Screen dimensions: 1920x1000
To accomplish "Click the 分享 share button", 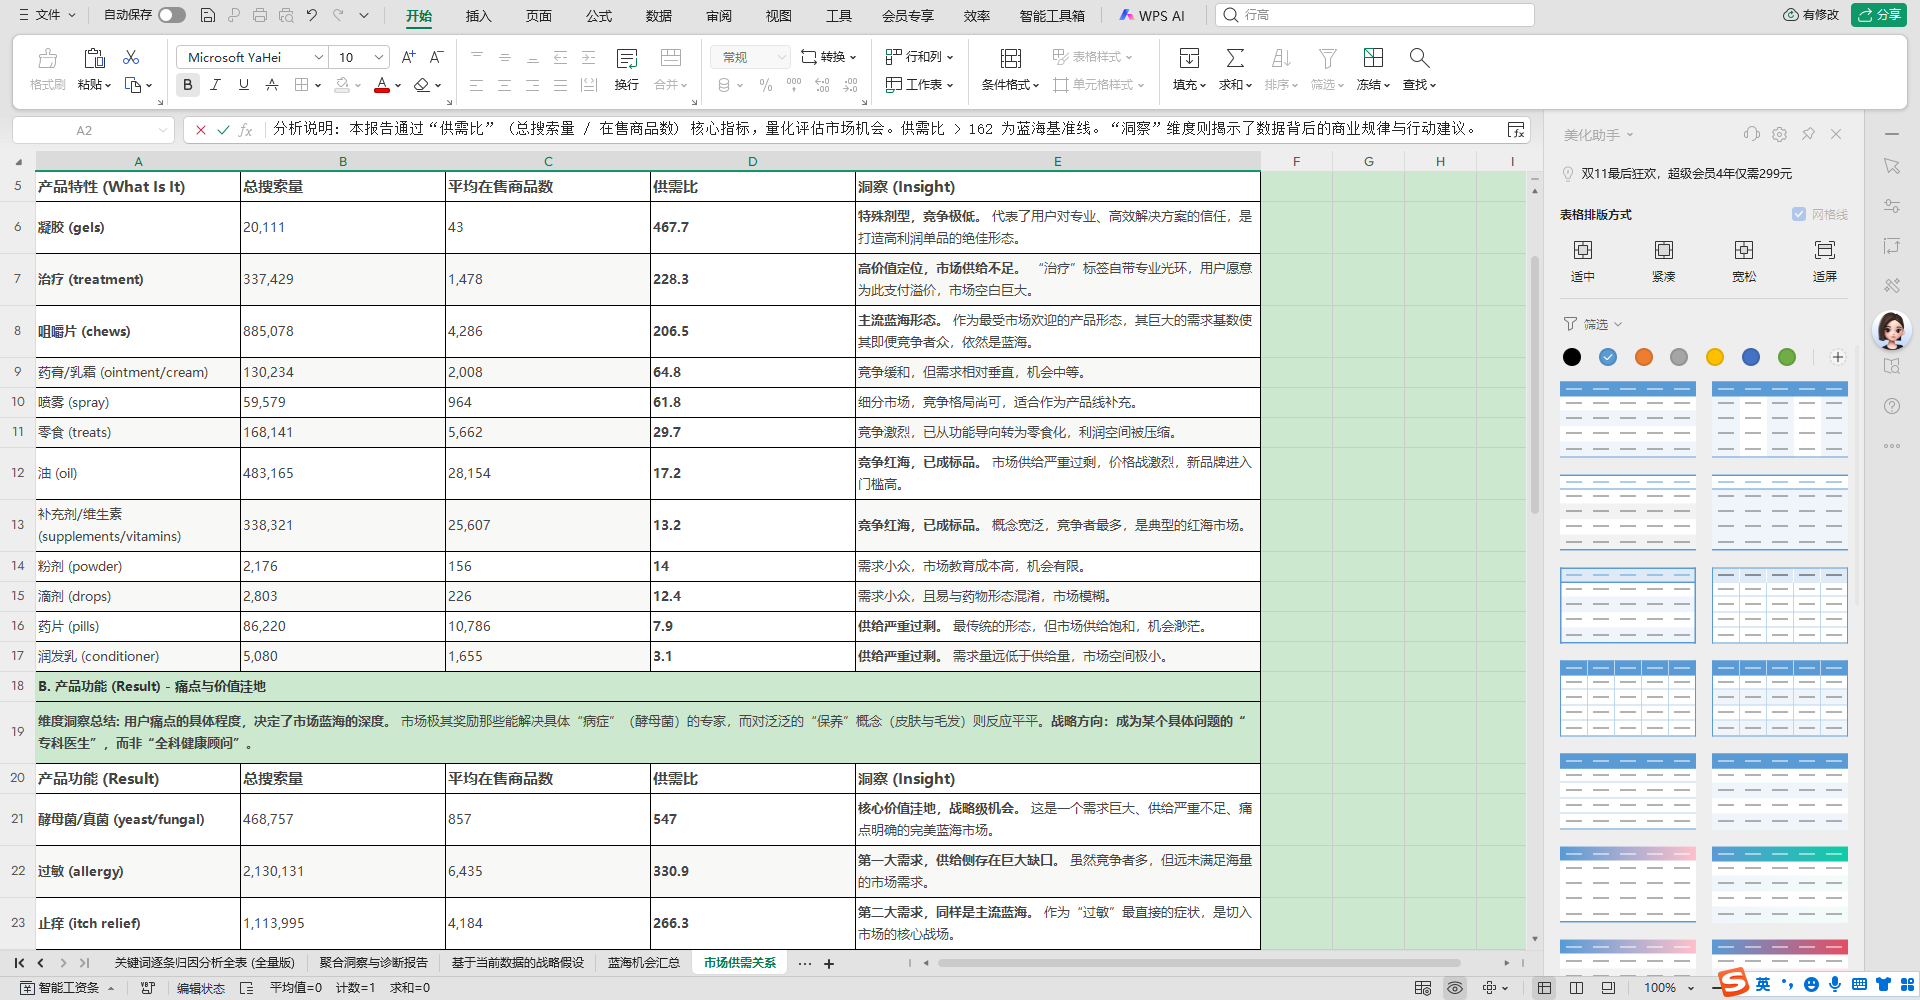I will coord(1878,15).
